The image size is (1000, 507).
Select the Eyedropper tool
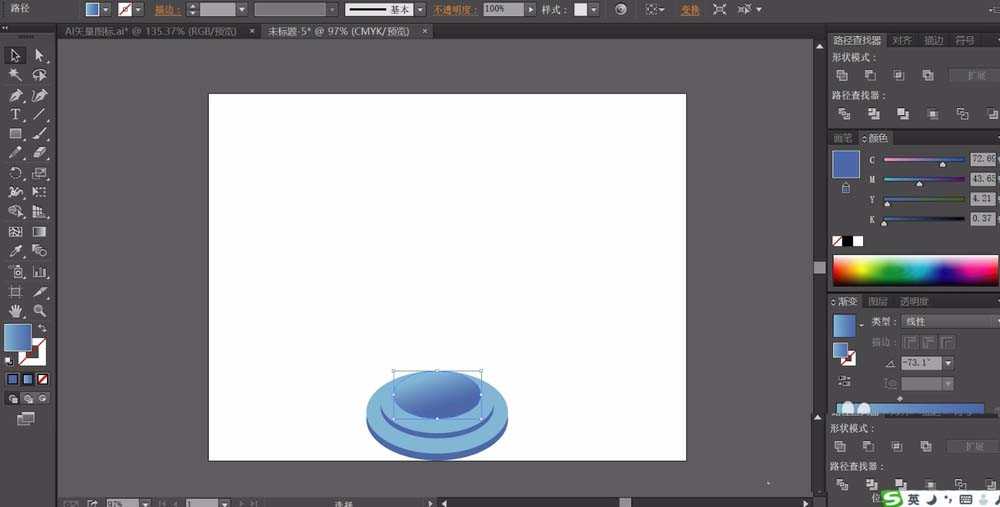[x=16, y=251]
